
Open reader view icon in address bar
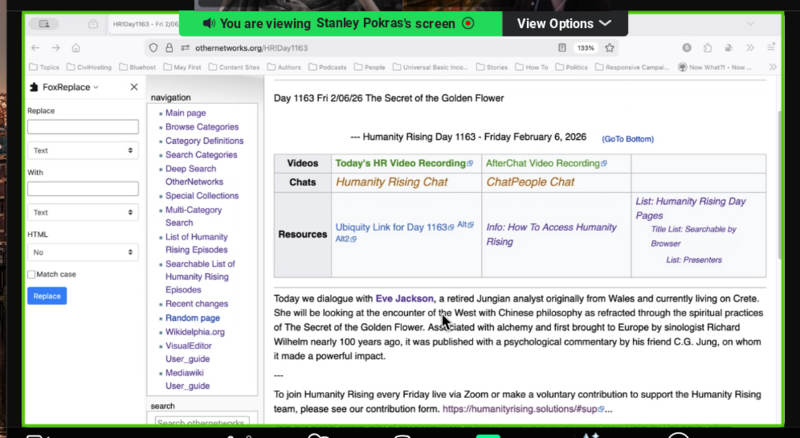562,48
